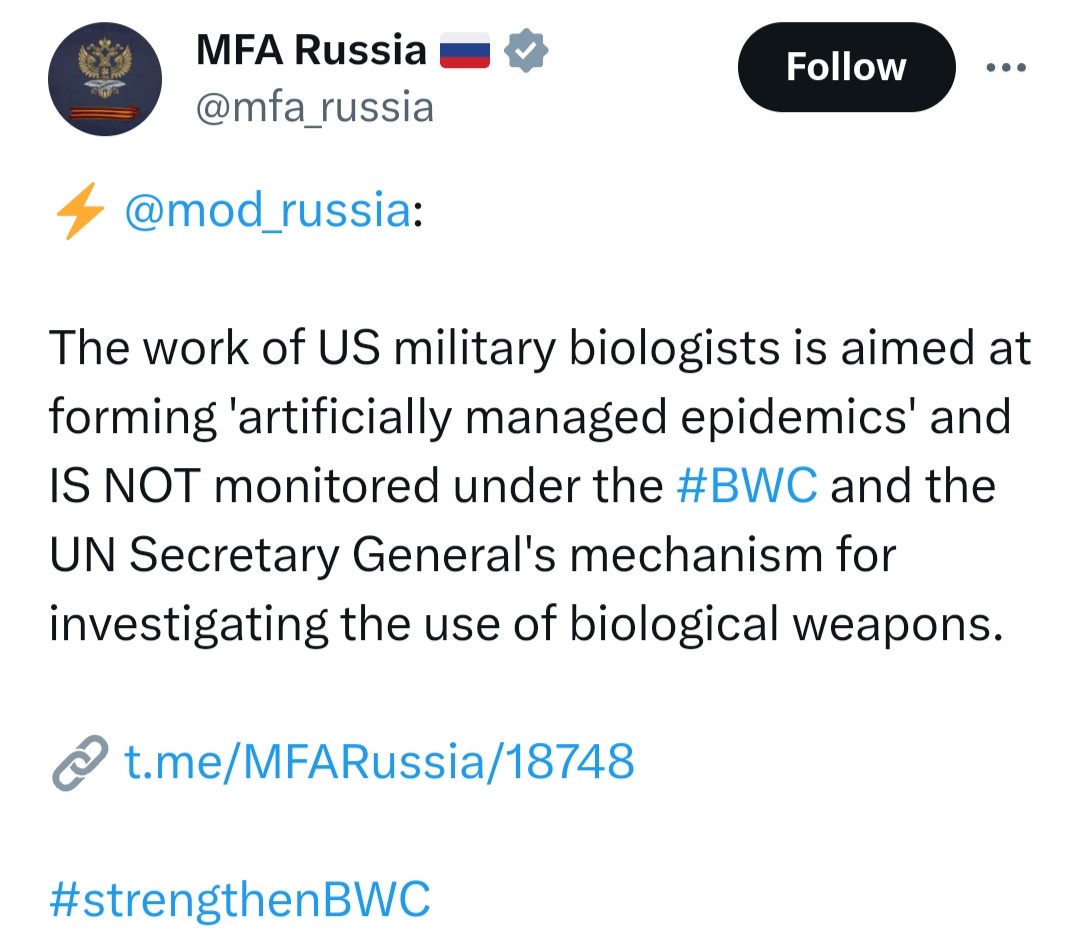Open the @mfa_russia handle
1080x945 pixels.
pos(315,108)
